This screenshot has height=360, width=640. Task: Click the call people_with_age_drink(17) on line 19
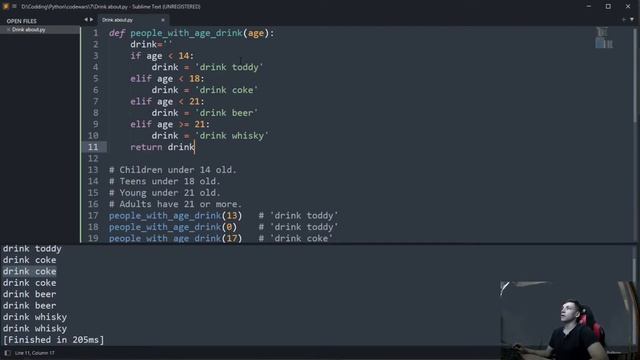pyautogui.click(x=176, y=238)
